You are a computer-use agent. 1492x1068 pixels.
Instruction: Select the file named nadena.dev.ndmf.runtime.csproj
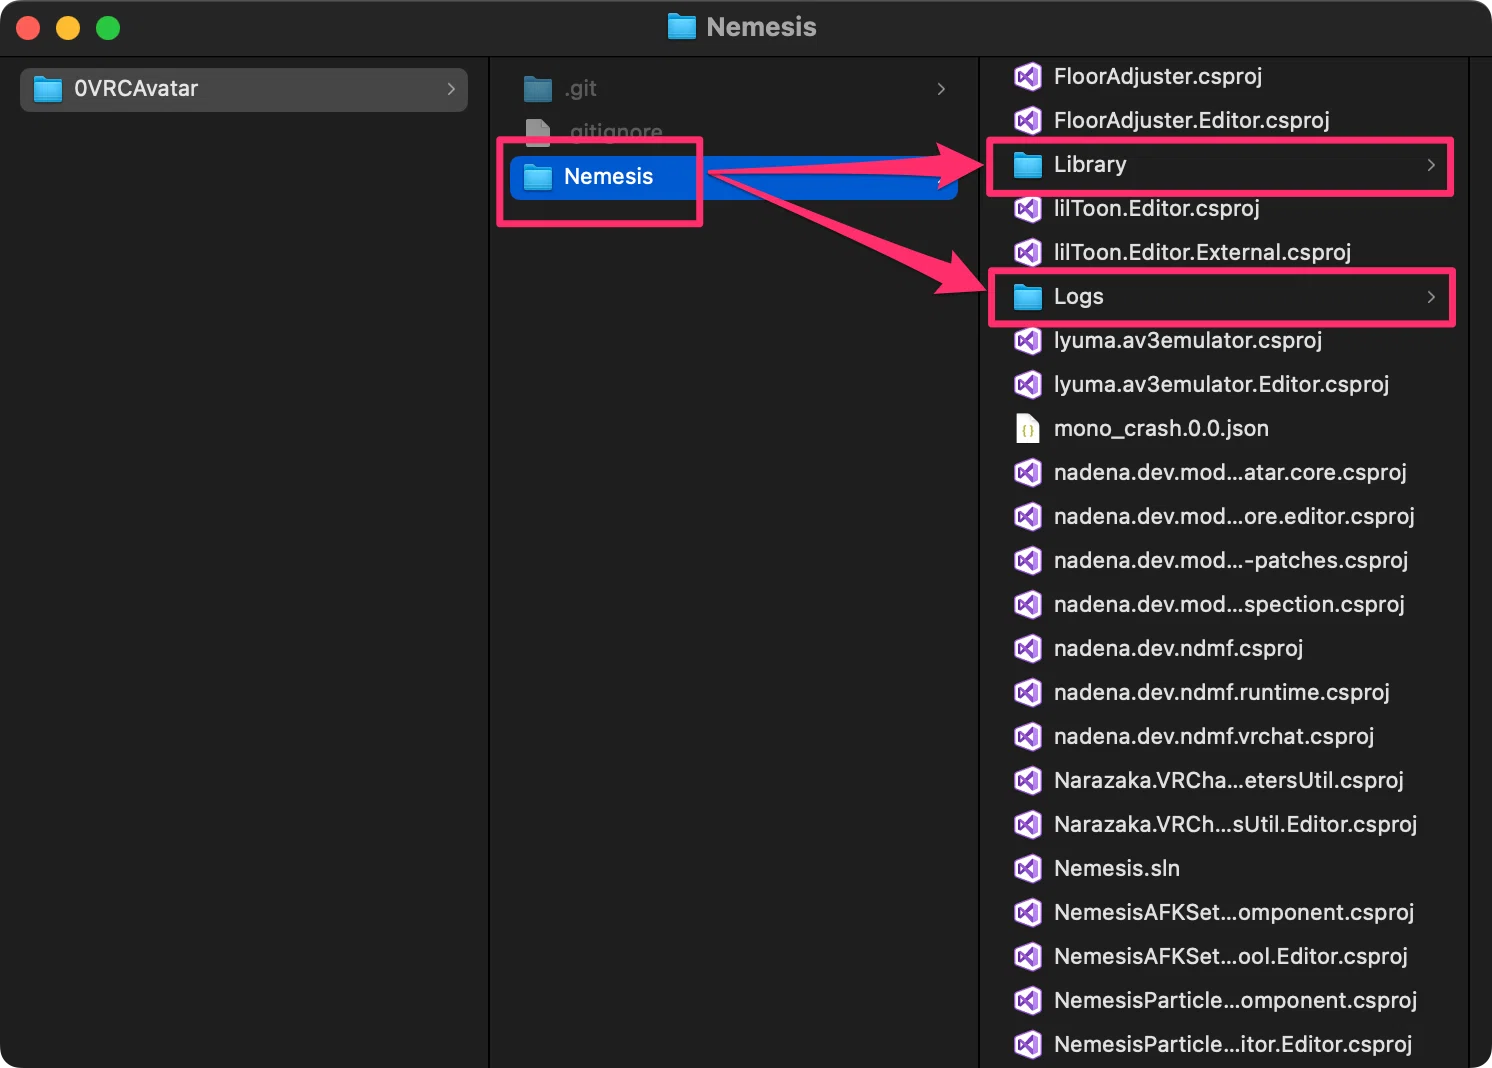[x=1222, y=692]
